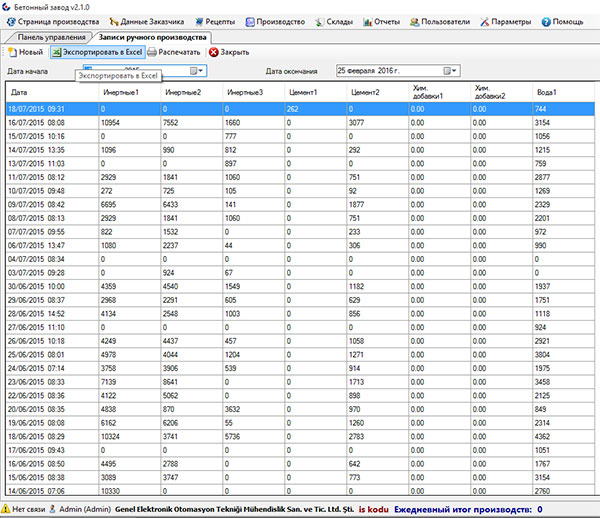This screenshot has width=600, height=518.
Task: Click the Новый document icon
Action: coord(12,51)
